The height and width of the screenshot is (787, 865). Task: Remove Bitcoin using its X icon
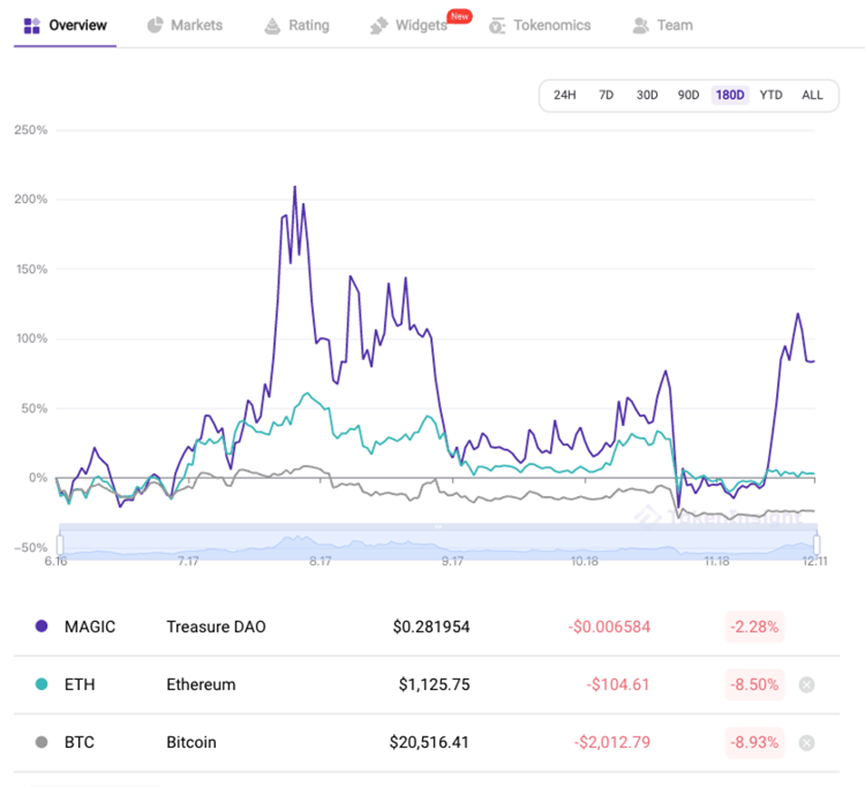tap(807, 742)
